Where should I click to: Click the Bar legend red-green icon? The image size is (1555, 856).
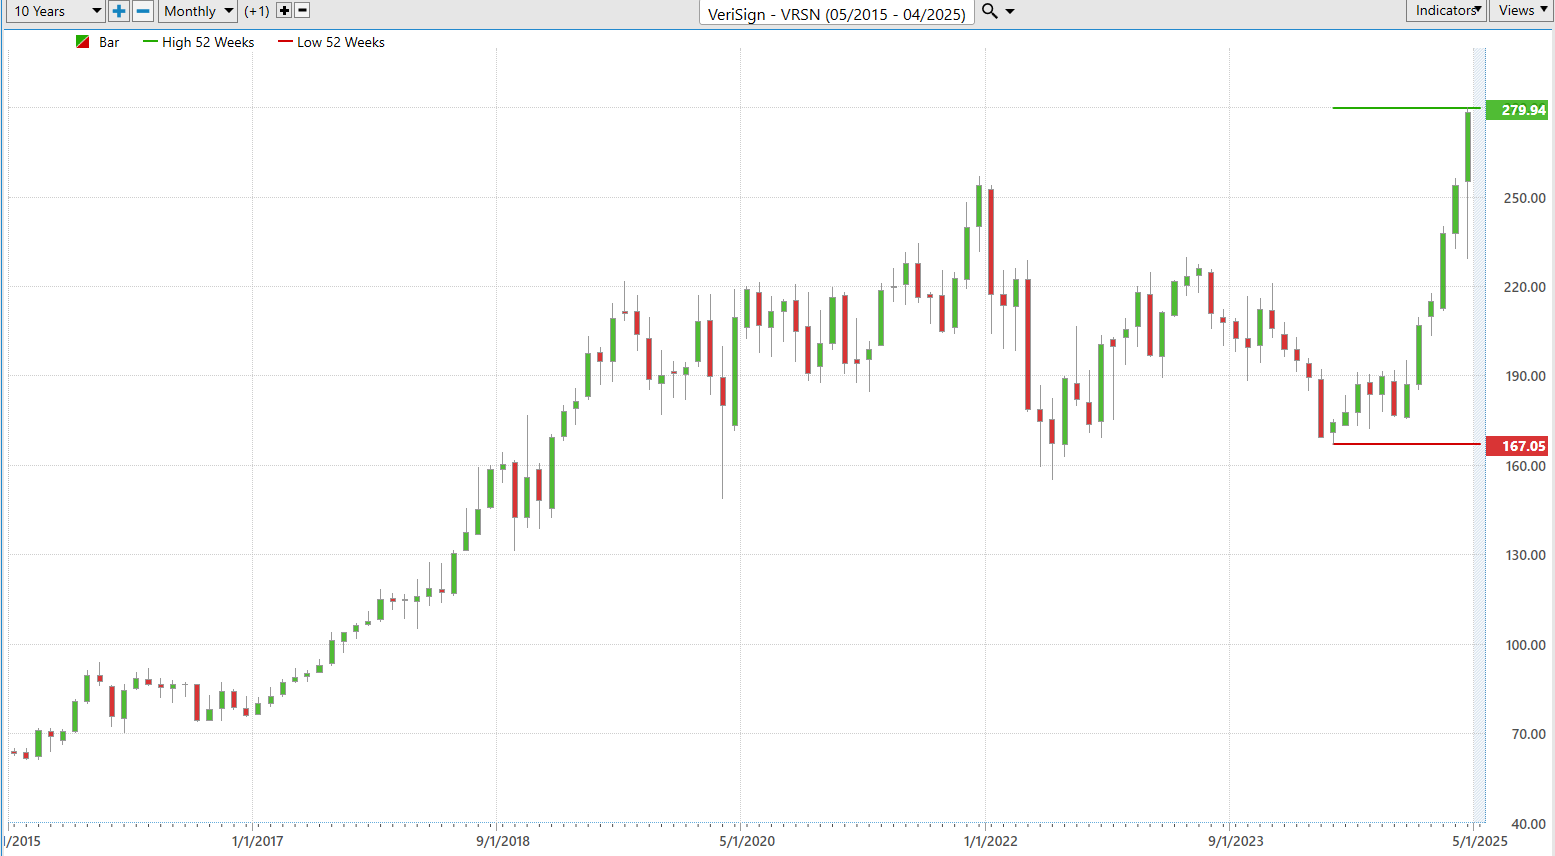click(x=83, y=42)
